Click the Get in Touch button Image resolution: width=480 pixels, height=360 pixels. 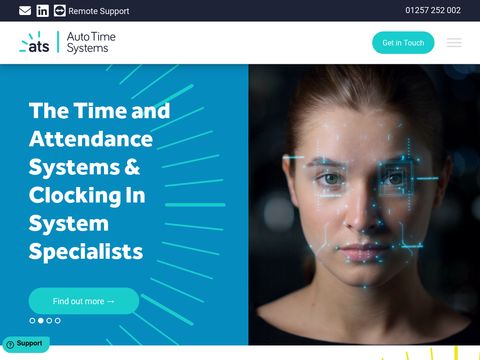pos(403,43)
